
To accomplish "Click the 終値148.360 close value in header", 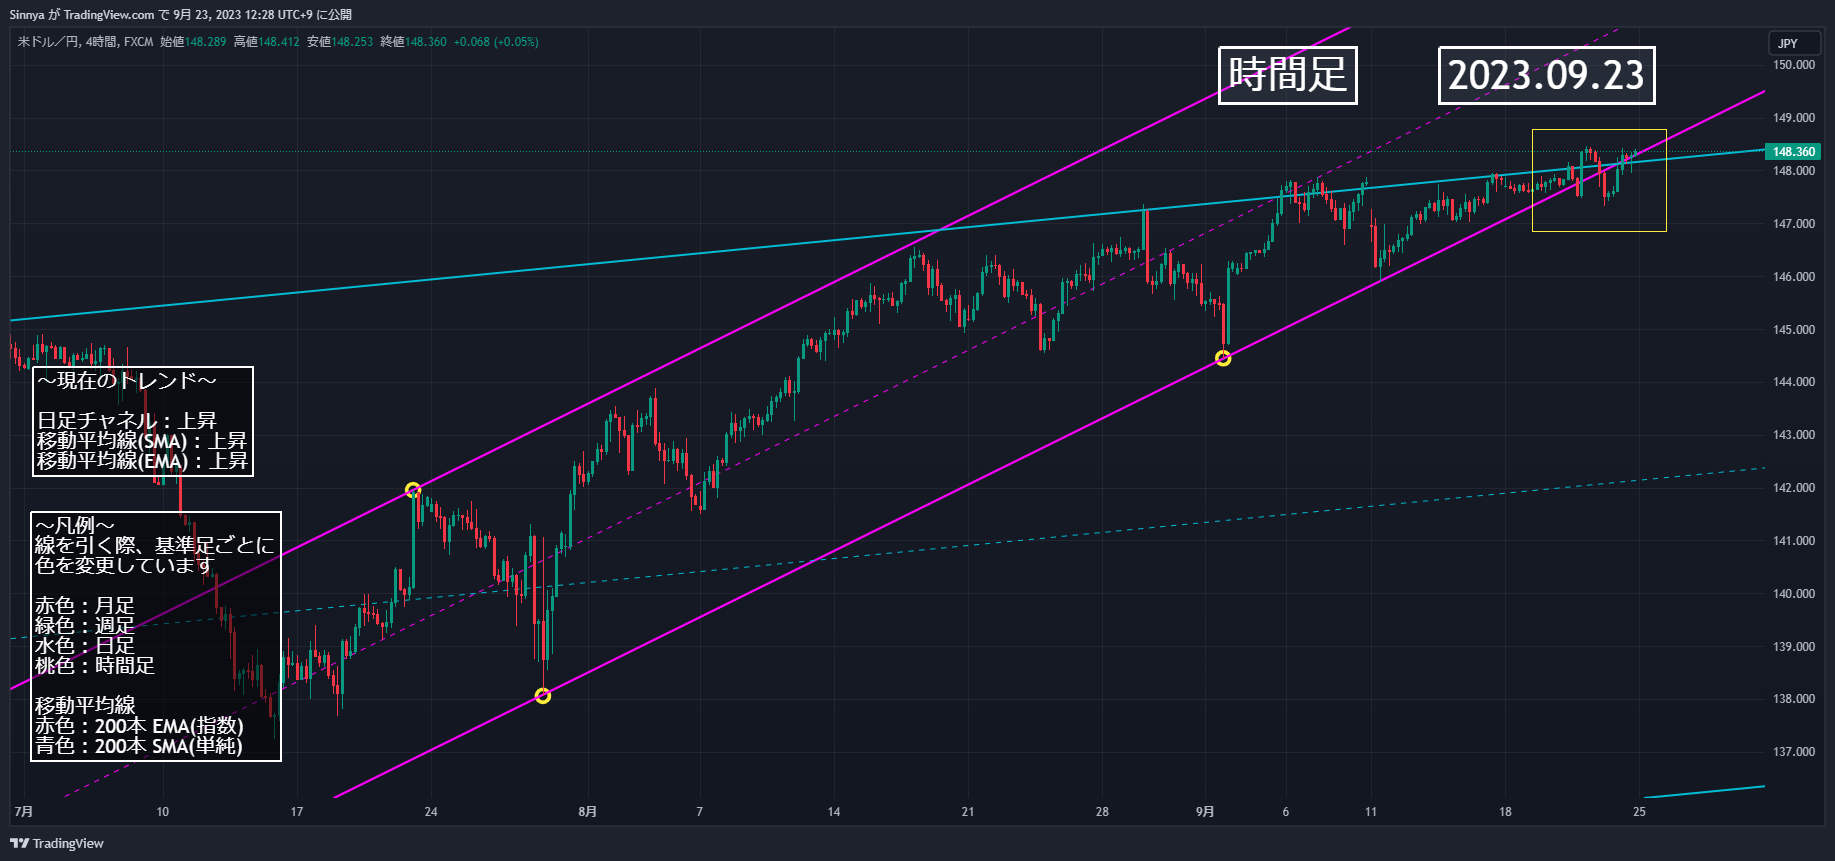I will pos(413,42).
